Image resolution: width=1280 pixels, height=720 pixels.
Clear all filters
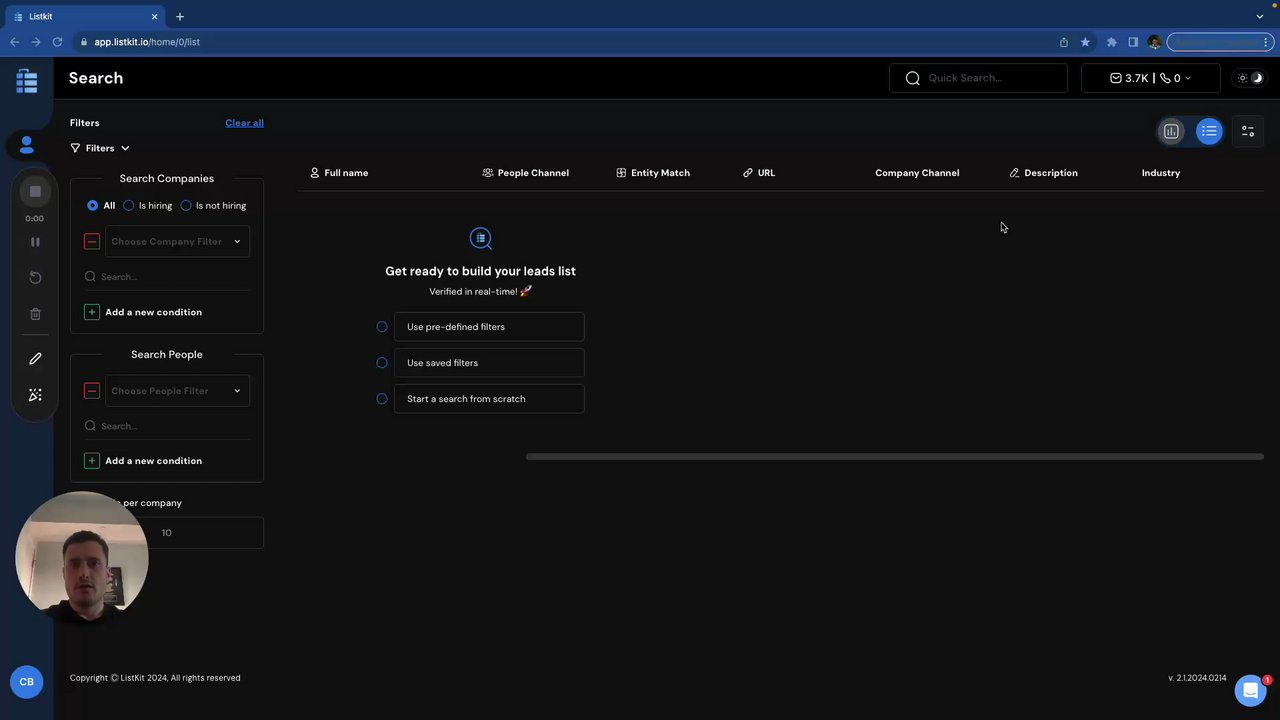244,123
